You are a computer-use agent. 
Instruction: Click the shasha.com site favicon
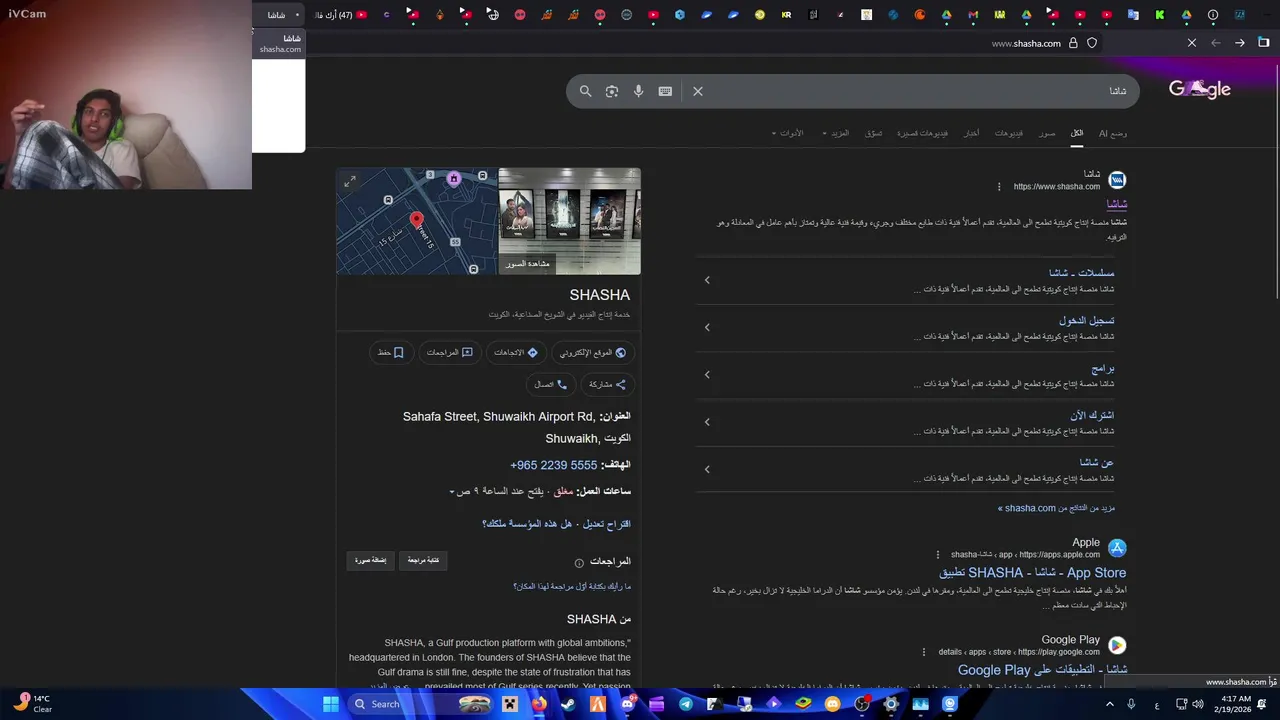coord(1117,180)
